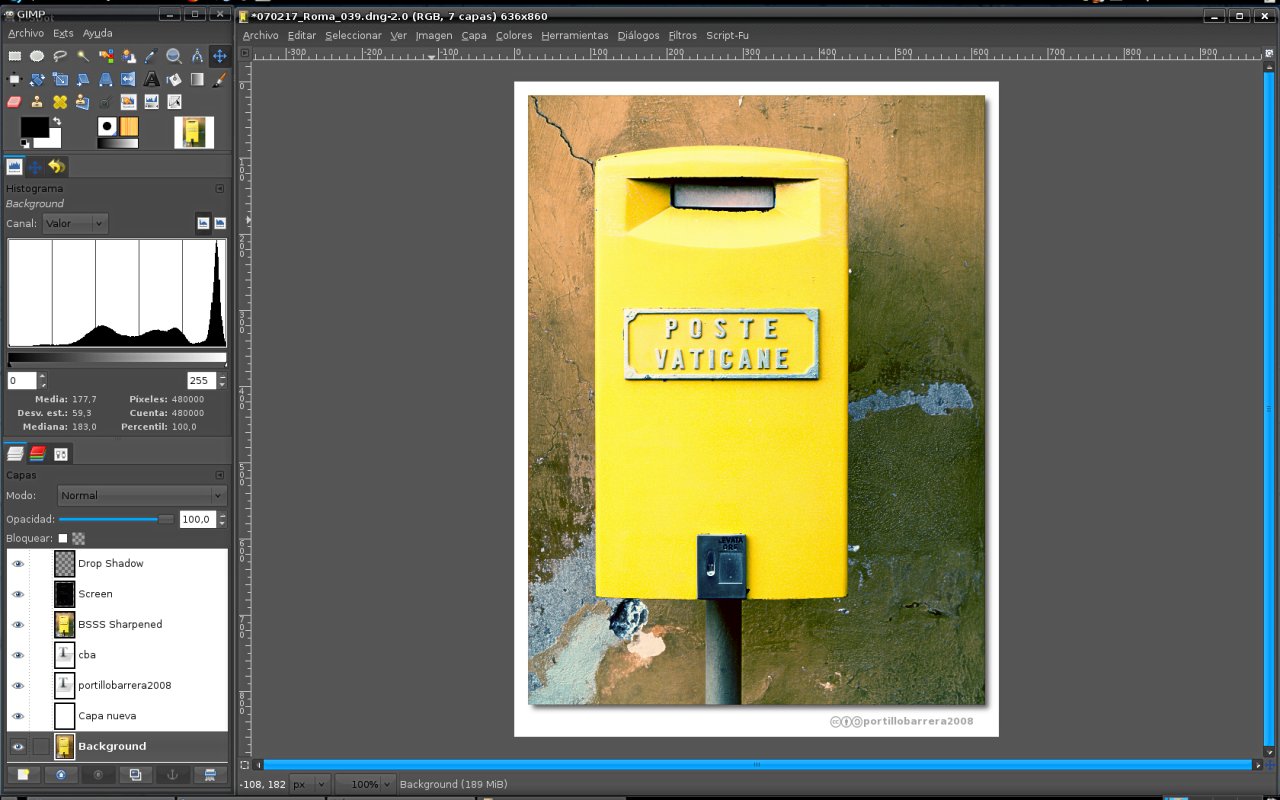Hide the Screen layer
This screenshot has width=1280, height=800.
pos(18,594)
